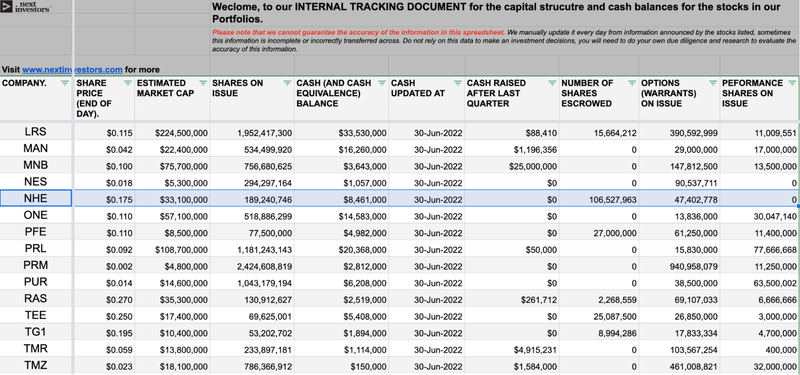Select company cell TMR

pos(35,349)
